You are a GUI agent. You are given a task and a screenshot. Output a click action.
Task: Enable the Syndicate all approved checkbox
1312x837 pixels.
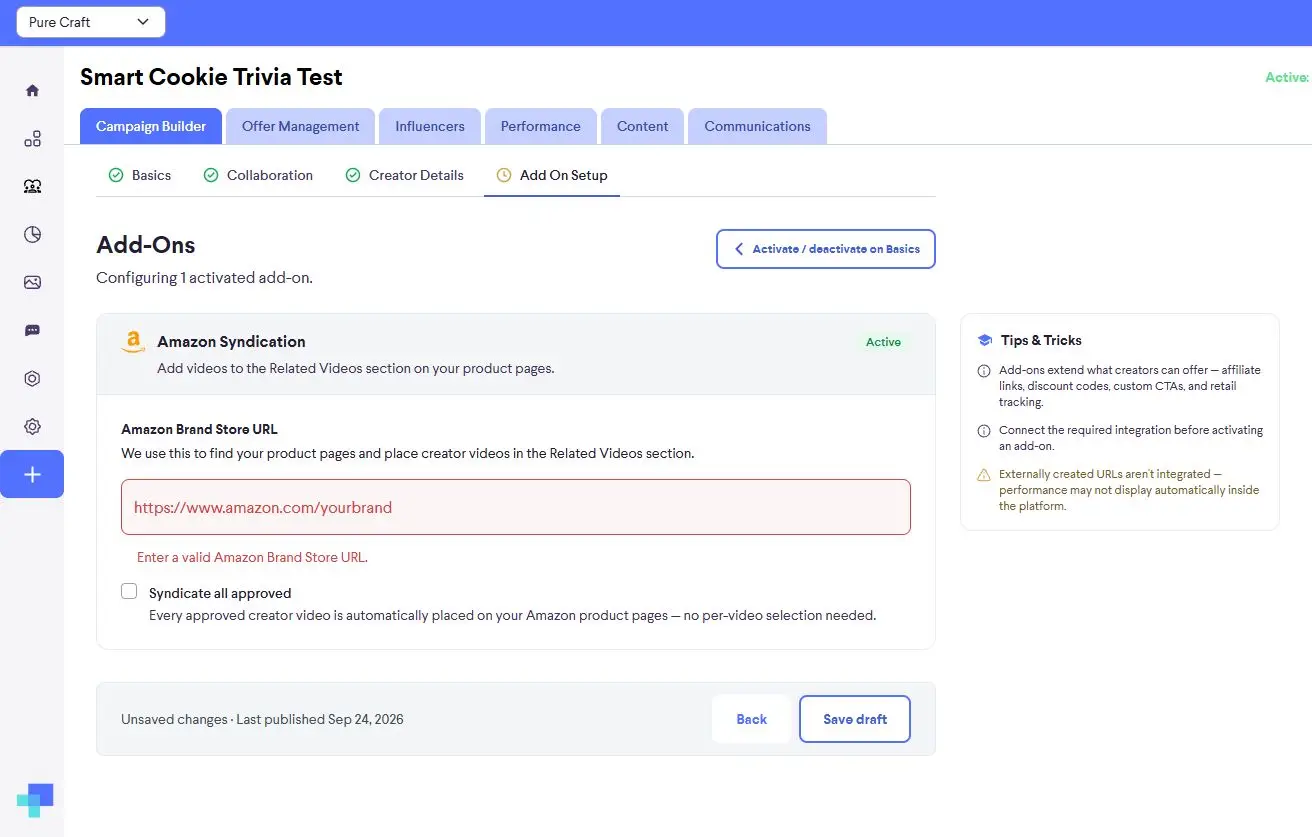[129, 591]
